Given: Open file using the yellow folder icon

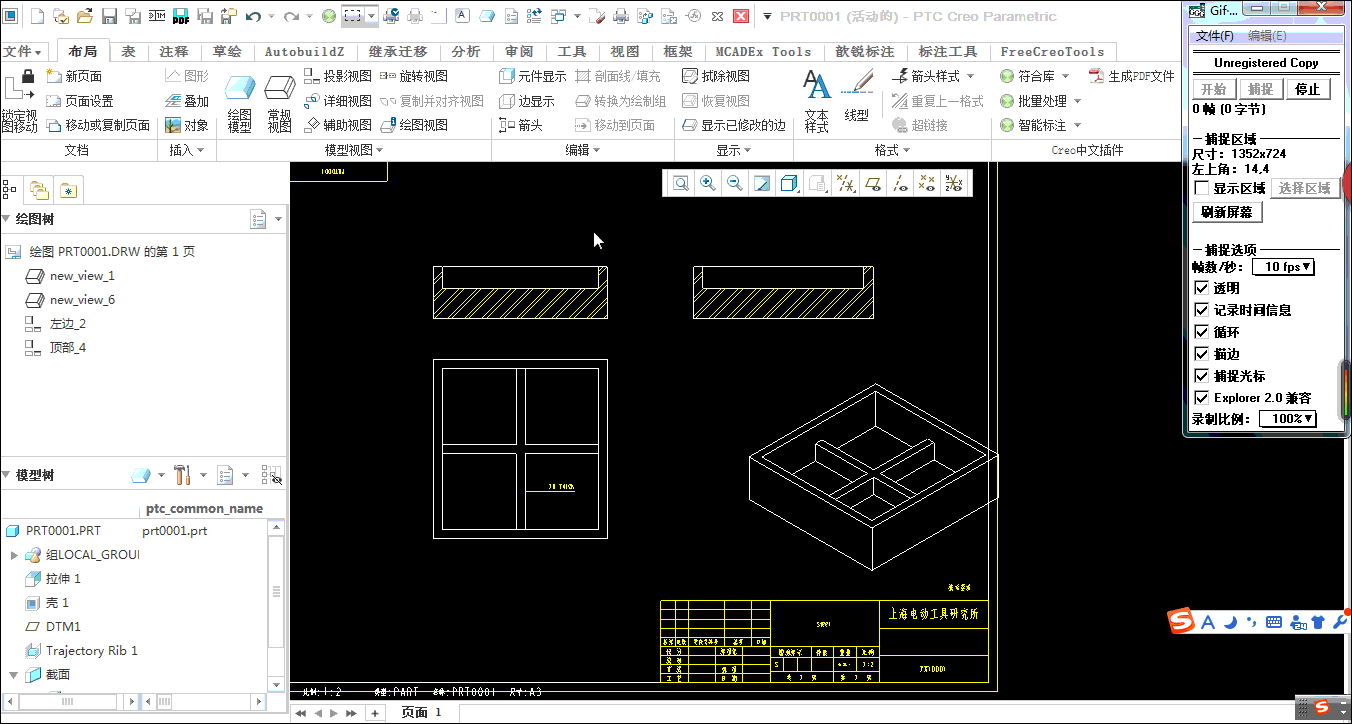Looking at the screenshot, I should coord(85,16).
